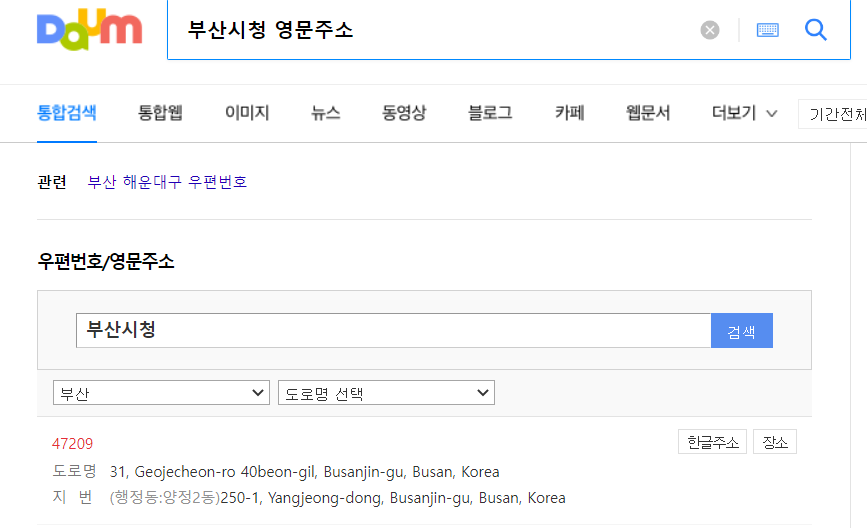Expand the 더보기 menu
867x528 pixels.
point(744,113)
